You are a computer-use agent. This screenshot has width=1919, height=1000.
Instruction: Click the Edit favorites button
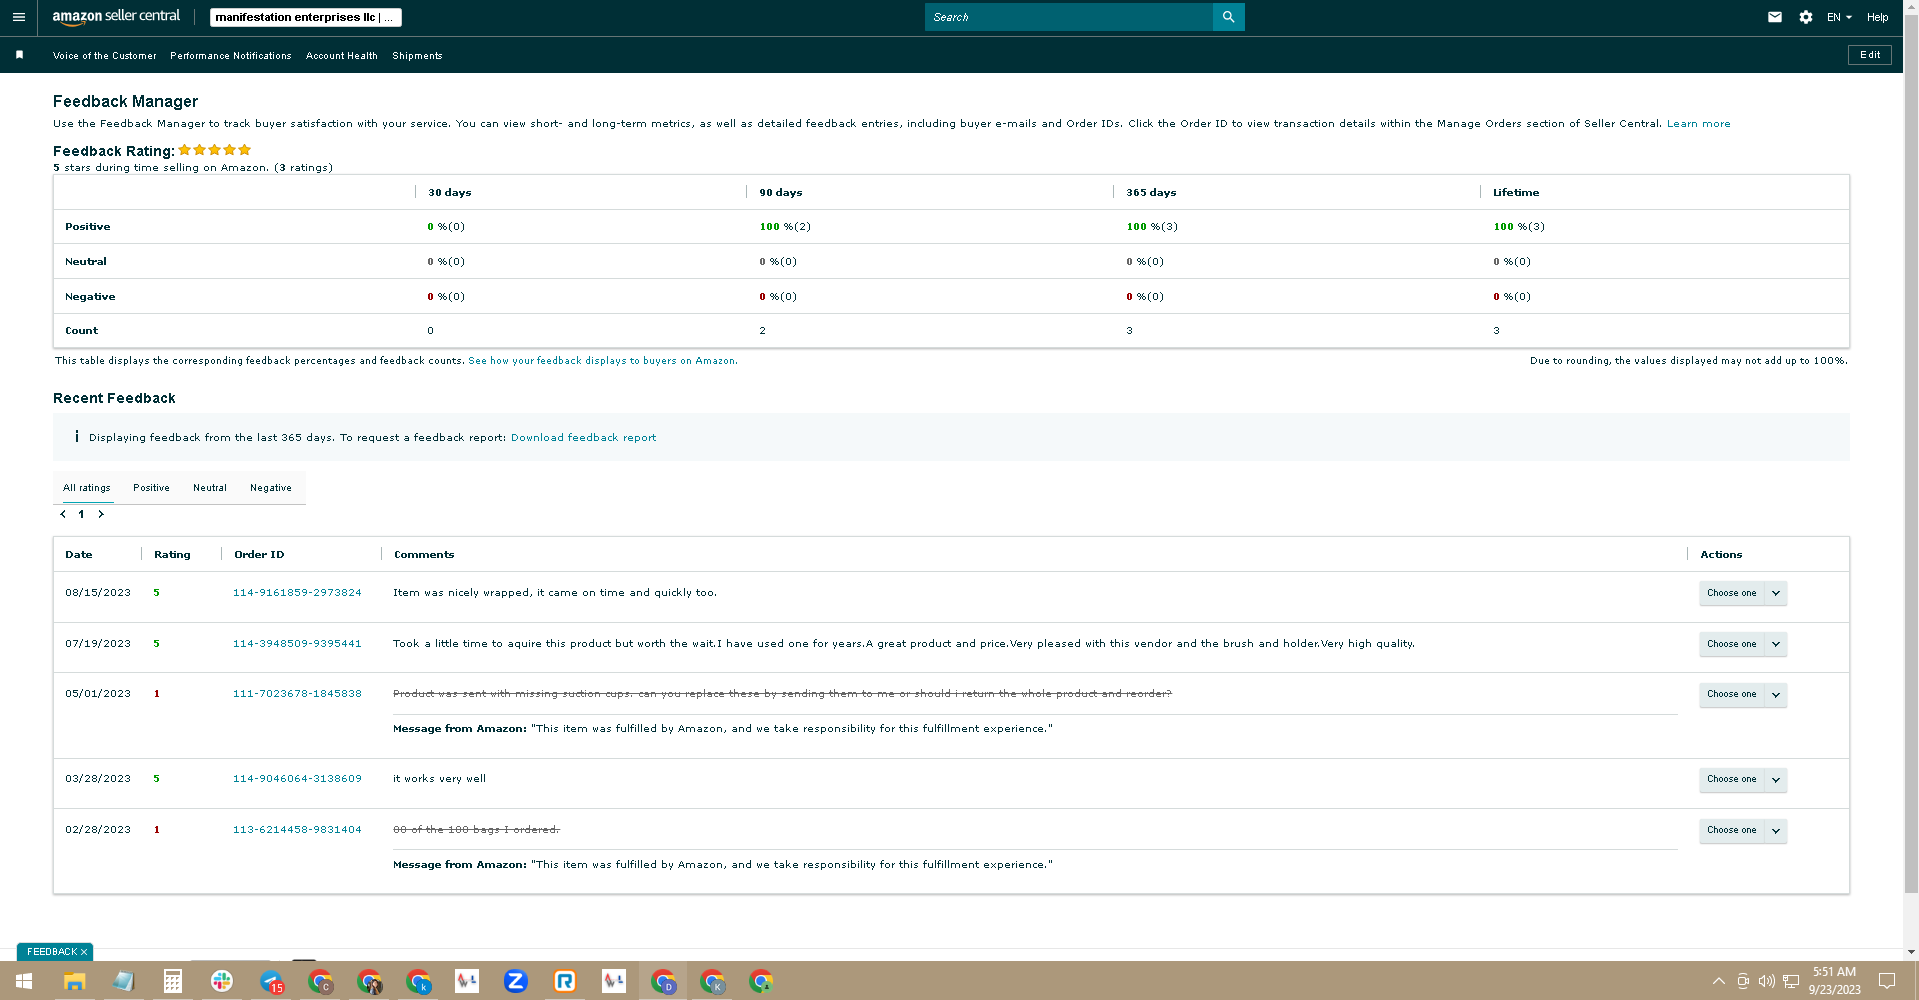tap(1870, 55)
